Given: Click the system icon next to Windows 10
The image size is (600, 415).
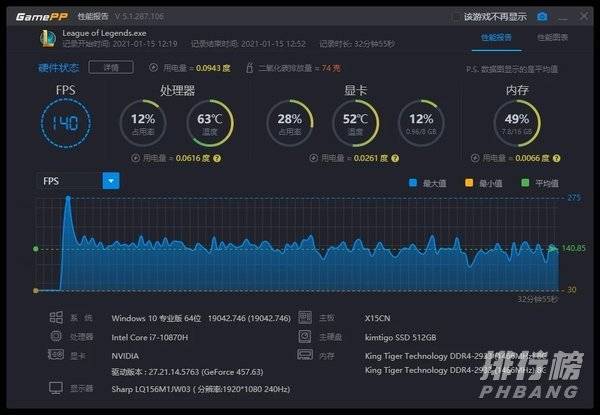Looking at the screenshot, I should (56, 317).
